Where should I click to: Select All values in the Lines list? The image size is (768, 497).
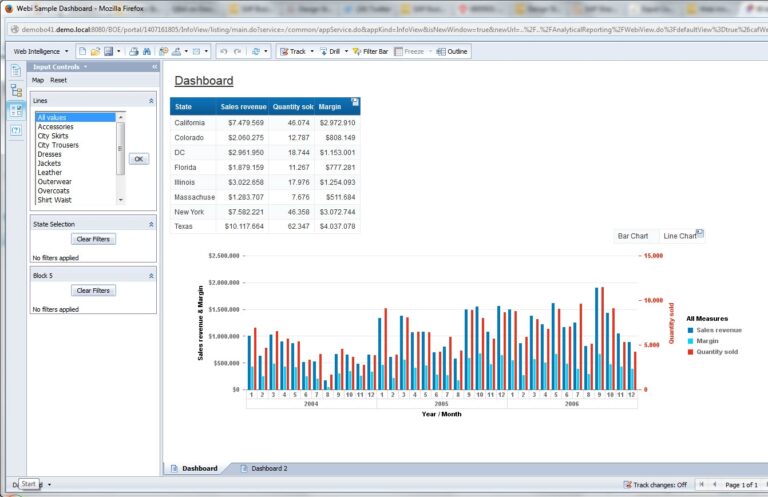click(x=75, y=118)
